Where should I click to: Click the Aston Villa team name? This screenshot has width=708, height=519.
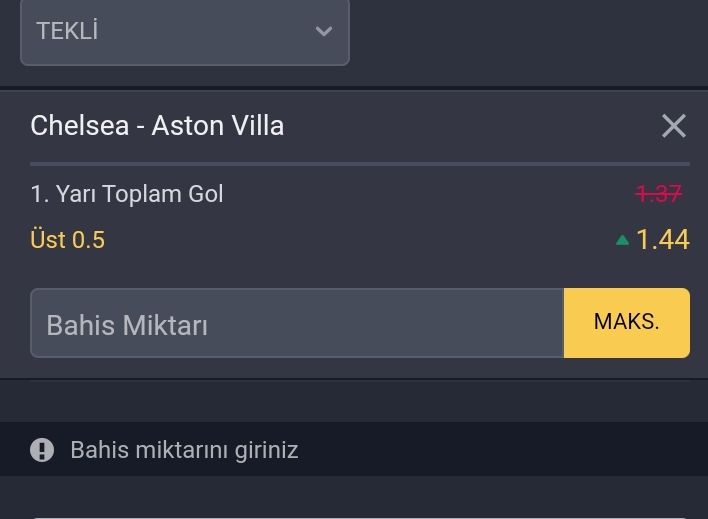[218, 125]
